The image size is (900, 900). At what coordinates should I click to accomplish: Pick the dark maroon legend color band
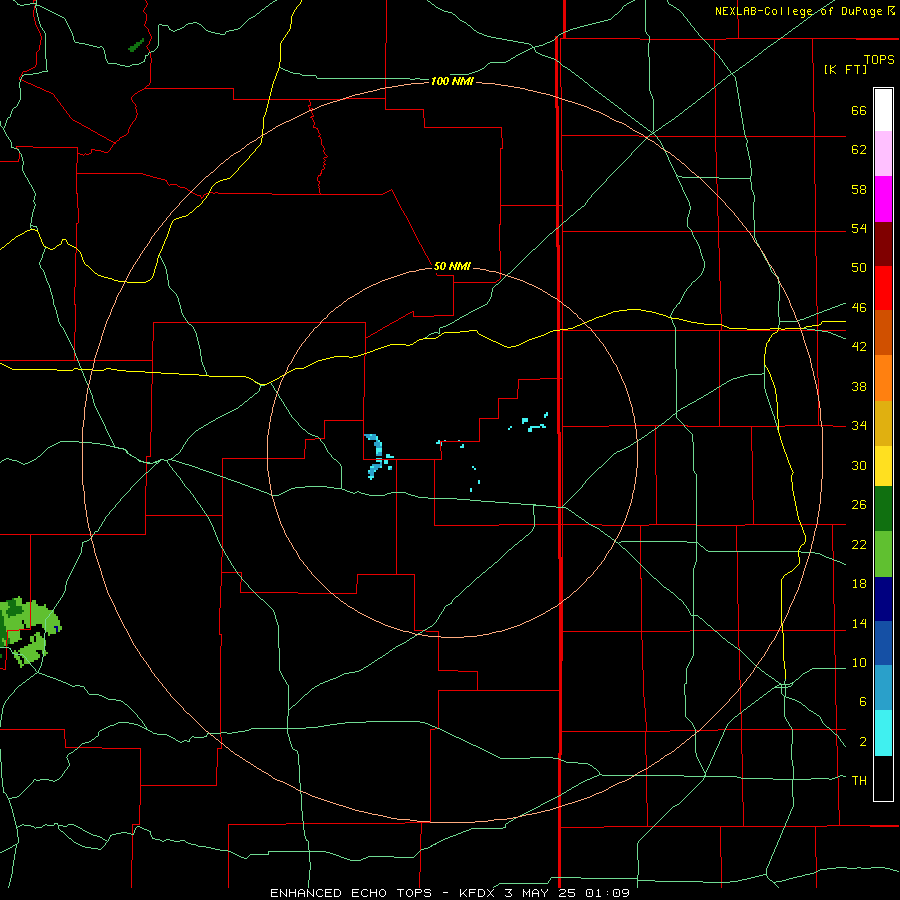pyautogui.click(x=883, y=244)
